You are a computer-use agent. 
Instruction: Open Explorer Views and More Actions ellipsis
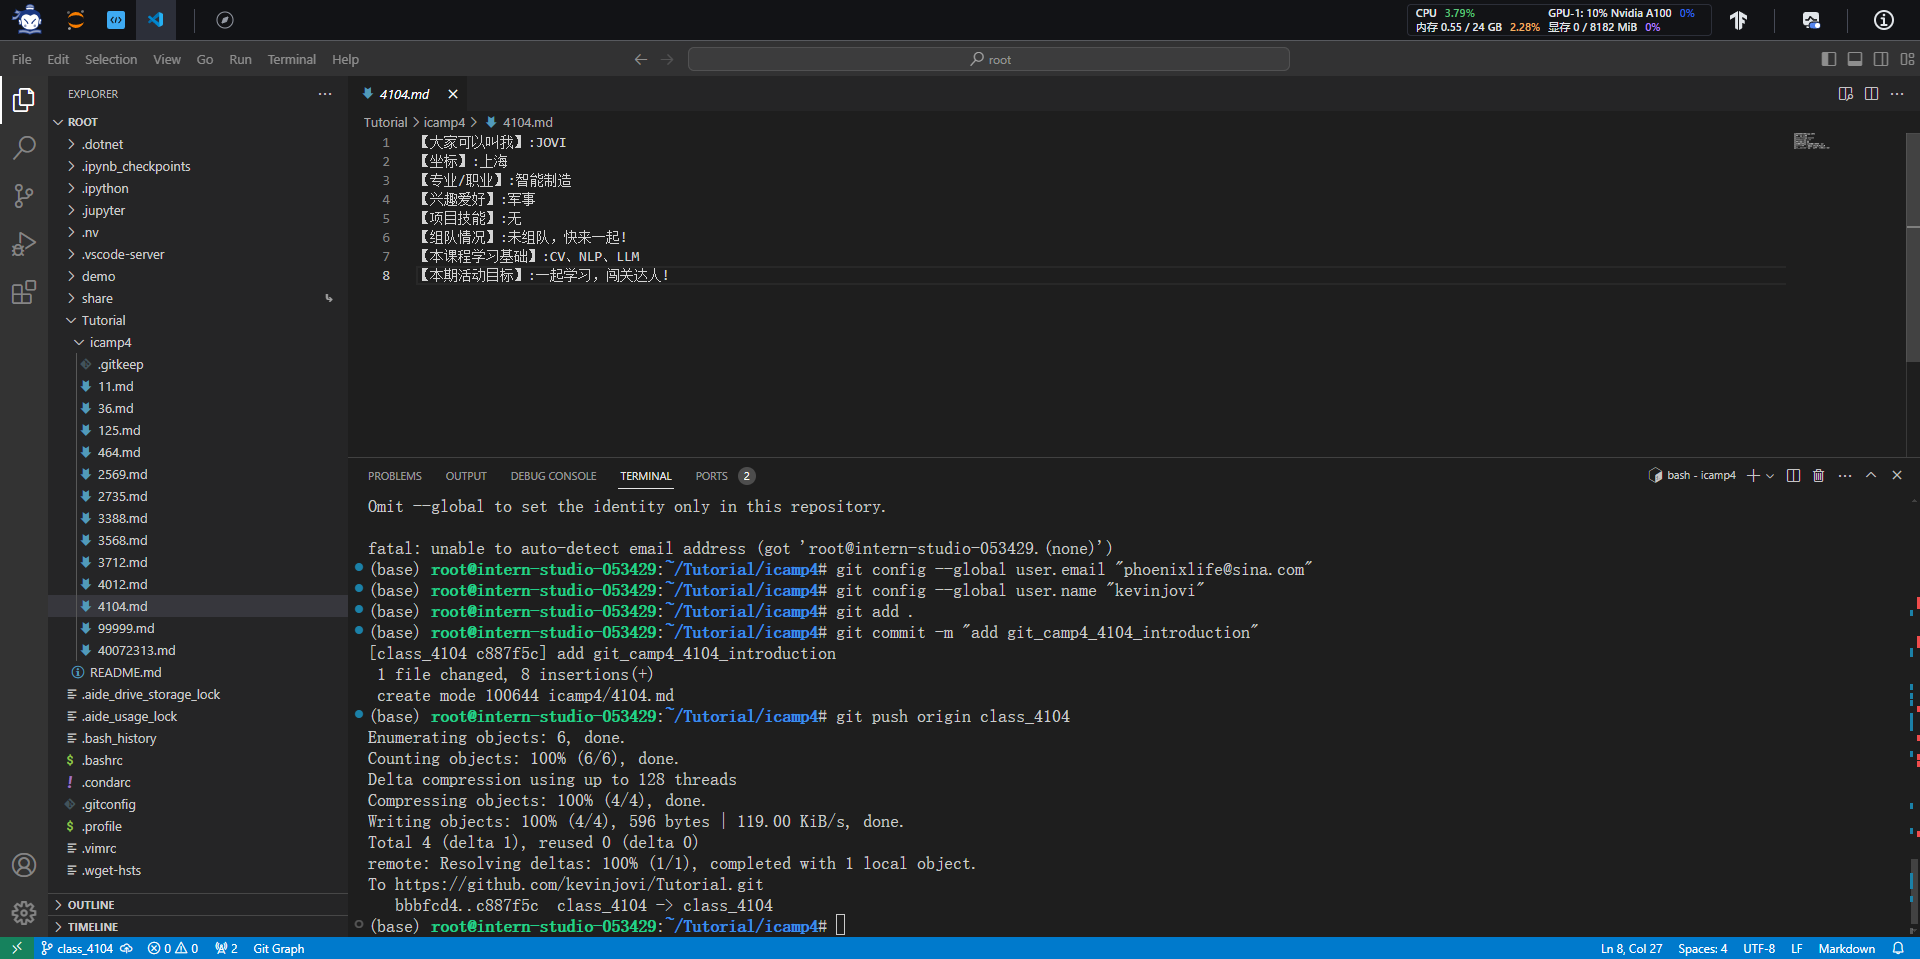(x=325, y=94)
